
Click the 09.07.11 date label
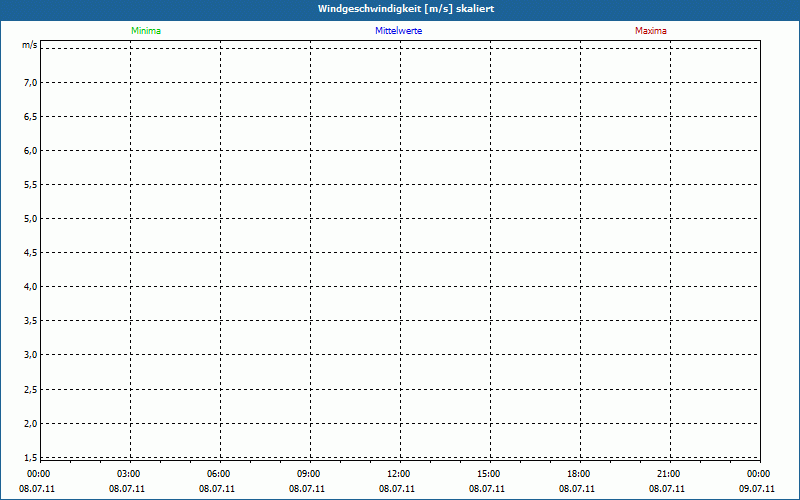(x=757, y=489)
